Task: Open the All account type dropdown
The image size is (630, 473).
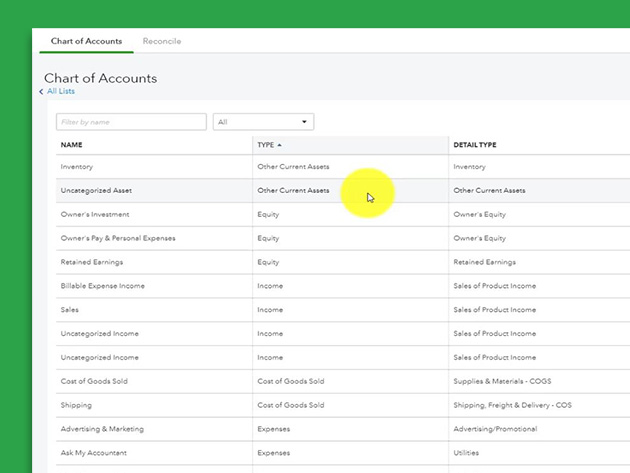Action: (x=263, y=122)
